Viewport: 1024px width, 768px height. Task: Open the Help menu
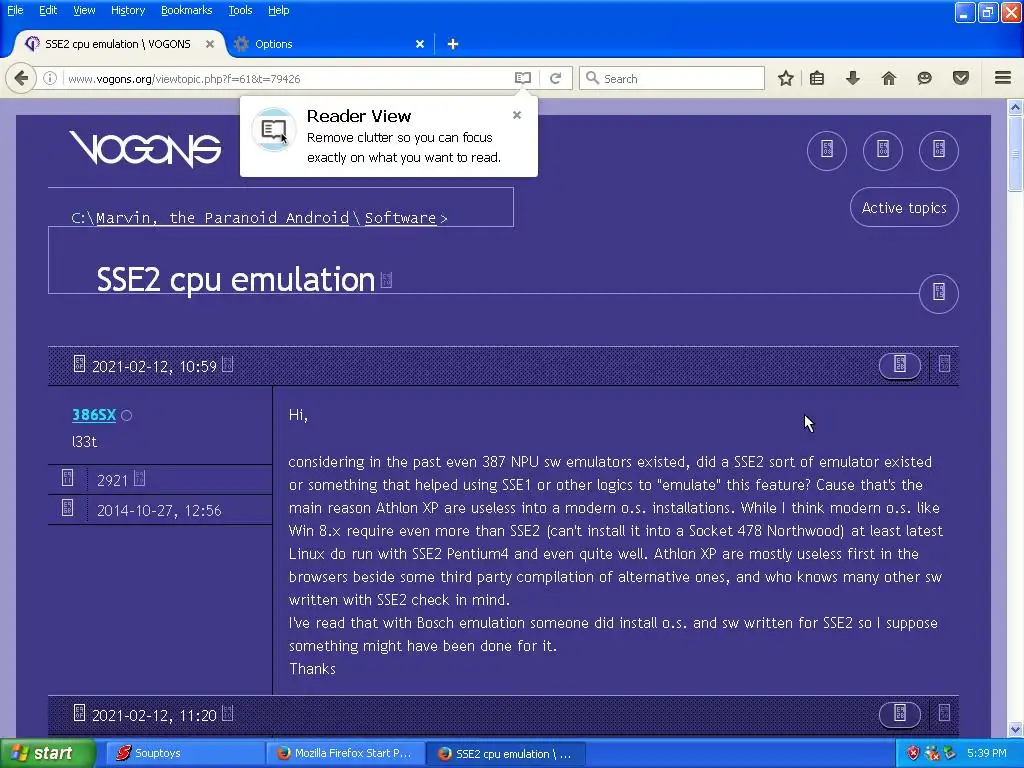point(278,10)
